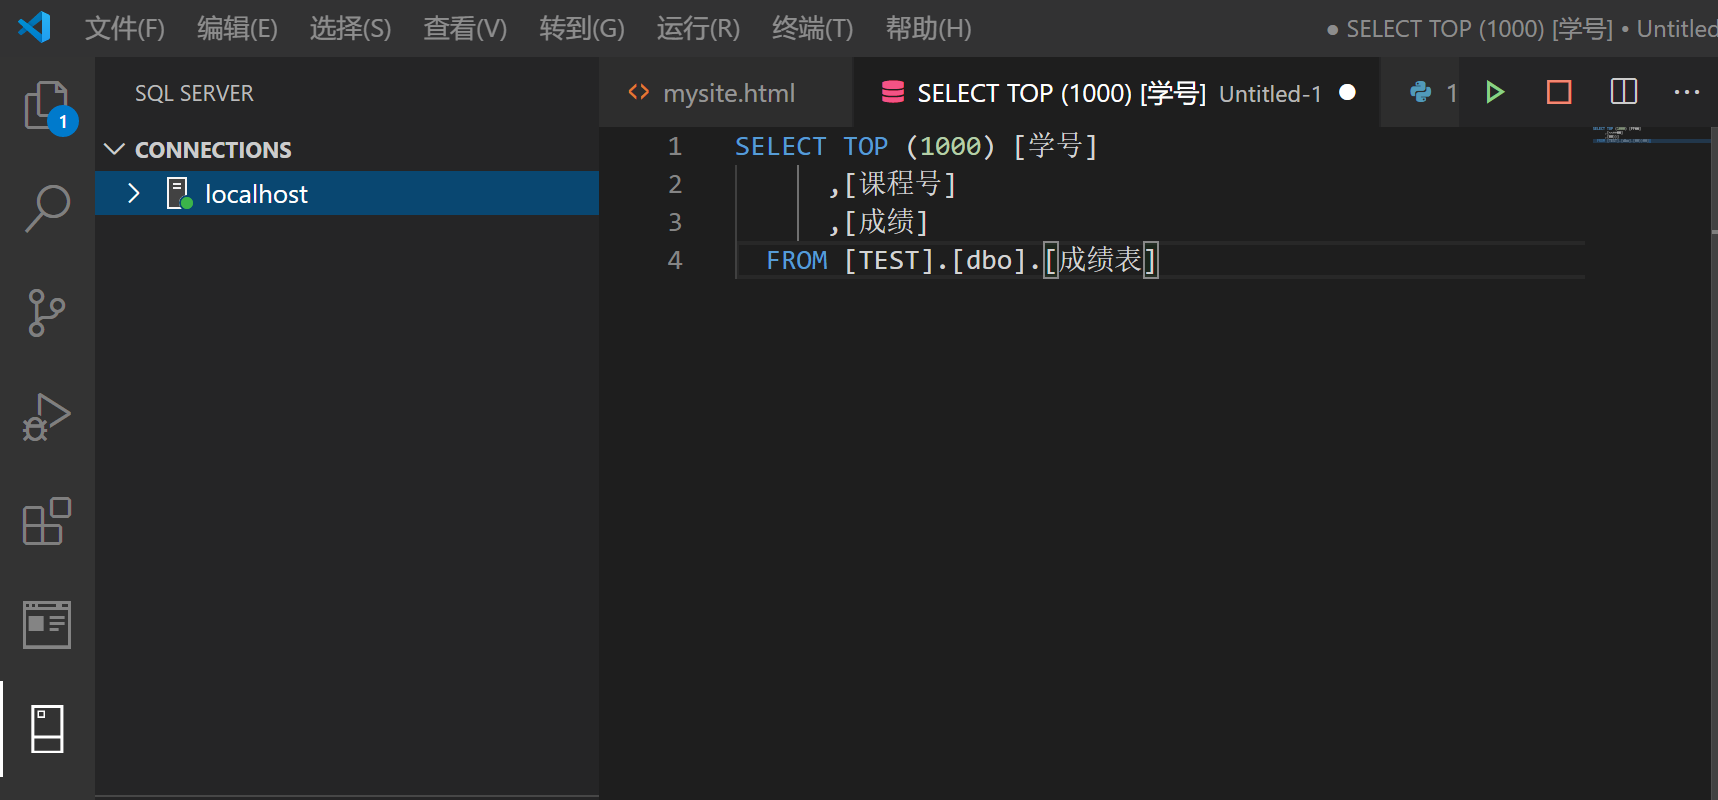The height and width of the screenshot is (800, 1718).
Task: Open the Search view icon
Action: [x=47, y=209]
